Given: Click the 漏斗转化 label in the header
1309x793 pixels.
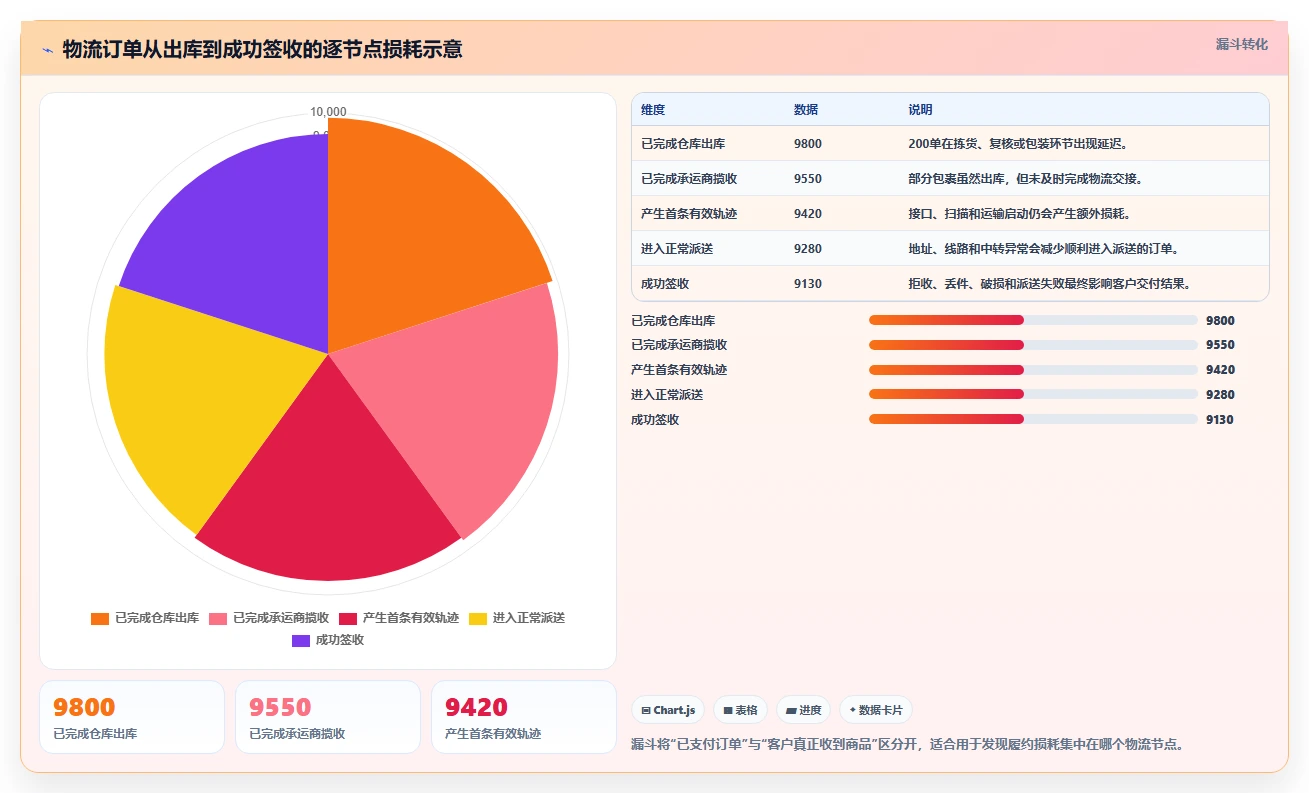Looking at the screenshot, I should 1241,44.
